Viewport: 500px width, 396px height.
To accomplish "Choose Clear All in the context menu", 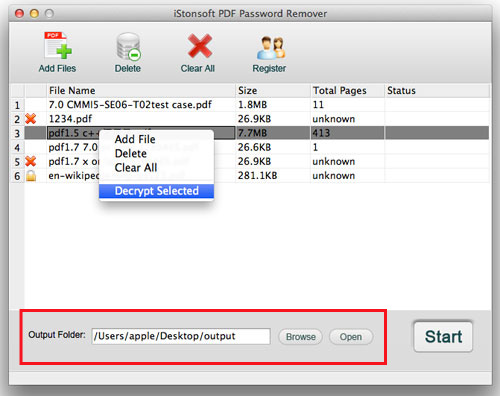I will coord(156,168).
